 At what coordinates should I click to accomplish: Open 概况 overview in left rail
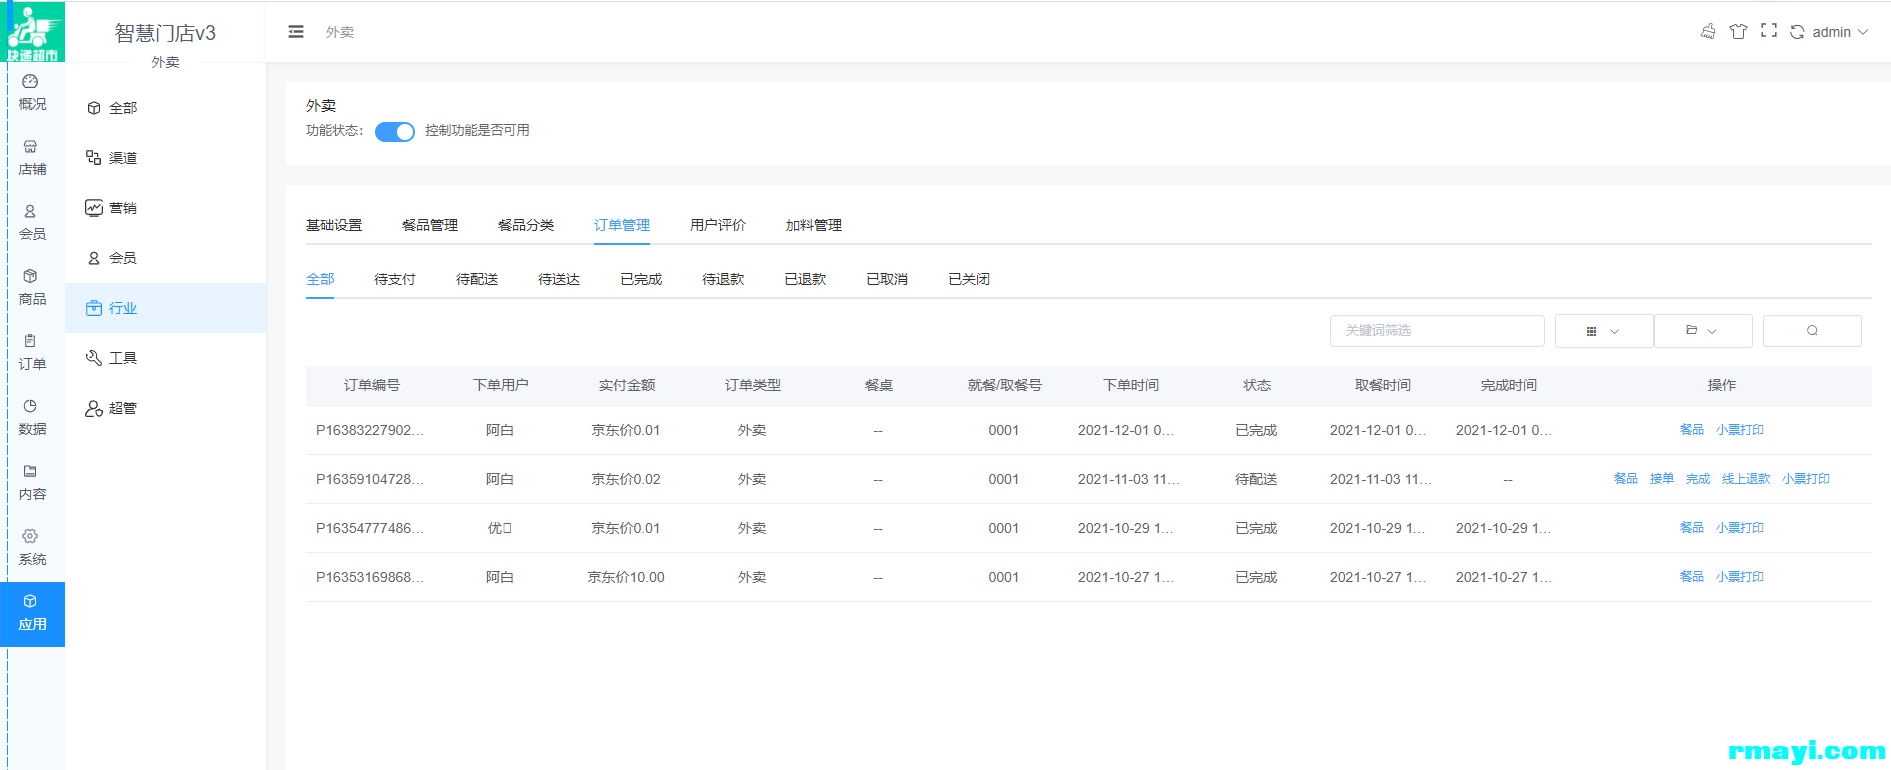pos(32,93)
